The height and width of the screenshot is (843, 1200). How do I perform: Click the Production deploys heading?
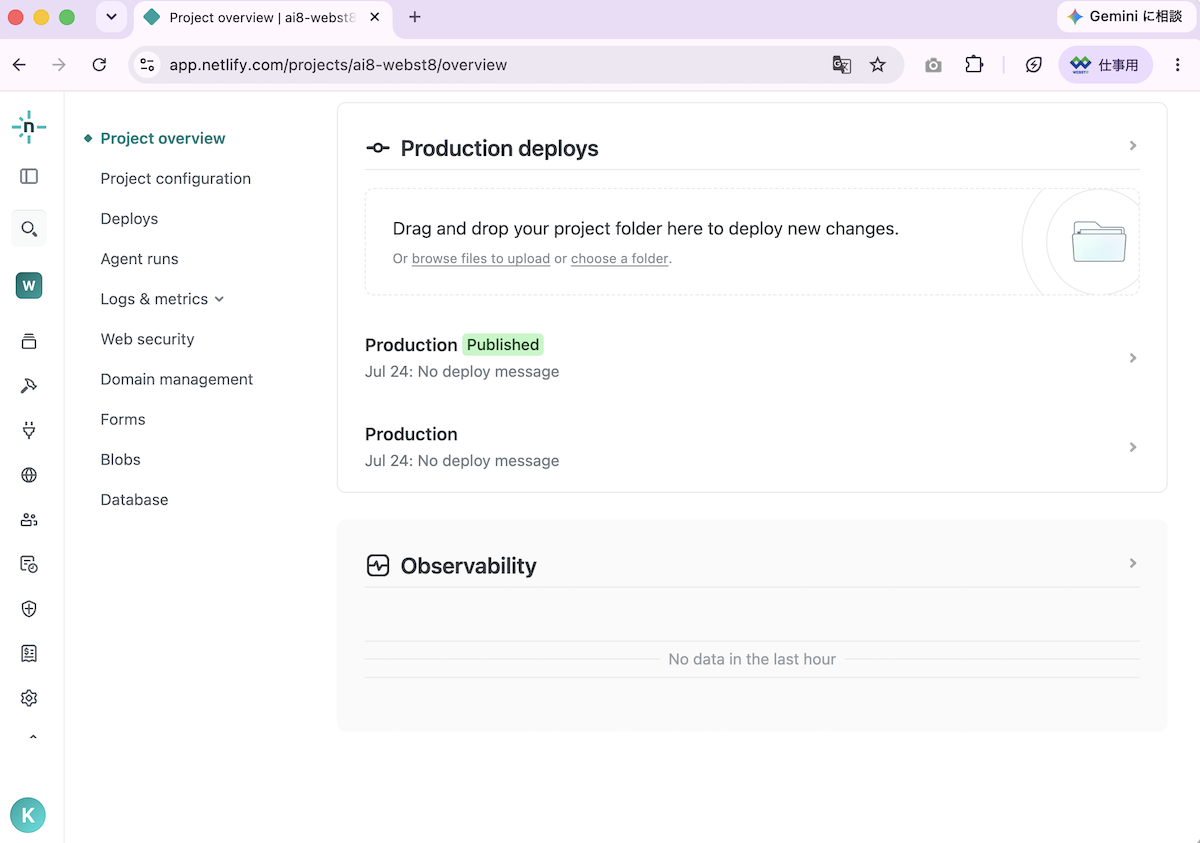tap(499, 148)
